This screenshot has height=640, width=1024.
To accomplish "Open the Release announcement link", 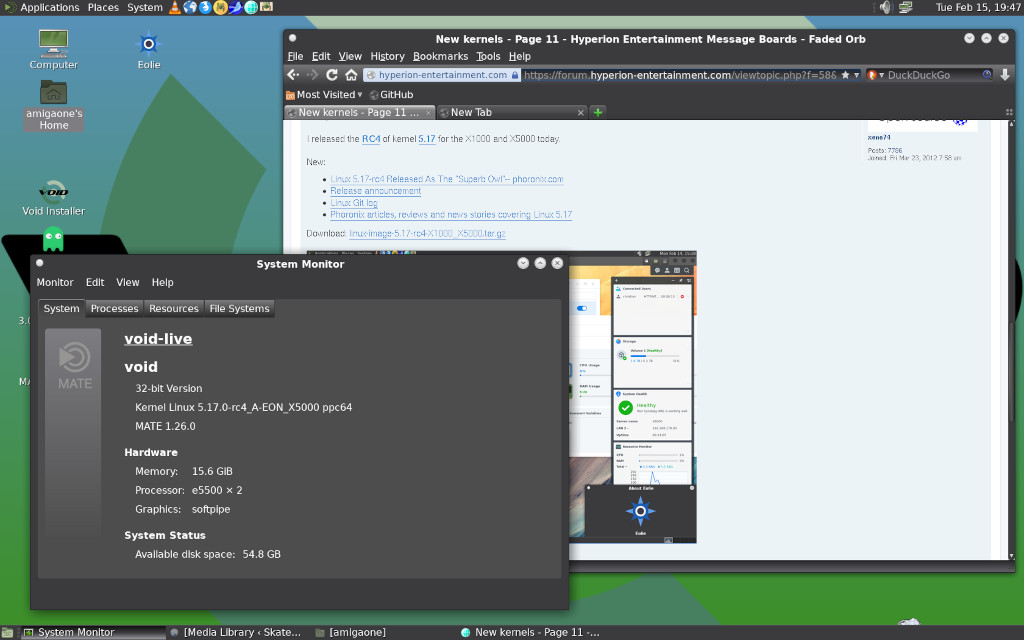I will 376,191.
